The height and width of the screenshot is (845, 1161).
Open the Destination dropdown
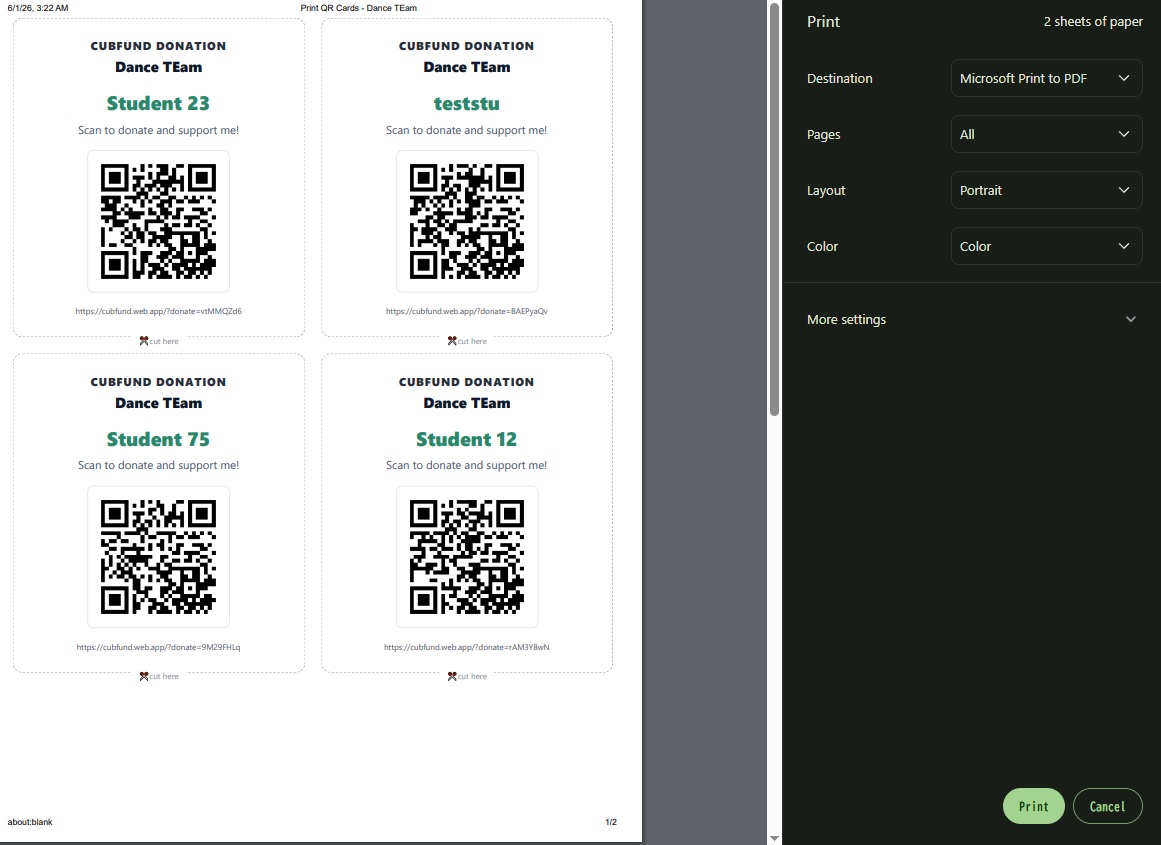(1045, 78)
